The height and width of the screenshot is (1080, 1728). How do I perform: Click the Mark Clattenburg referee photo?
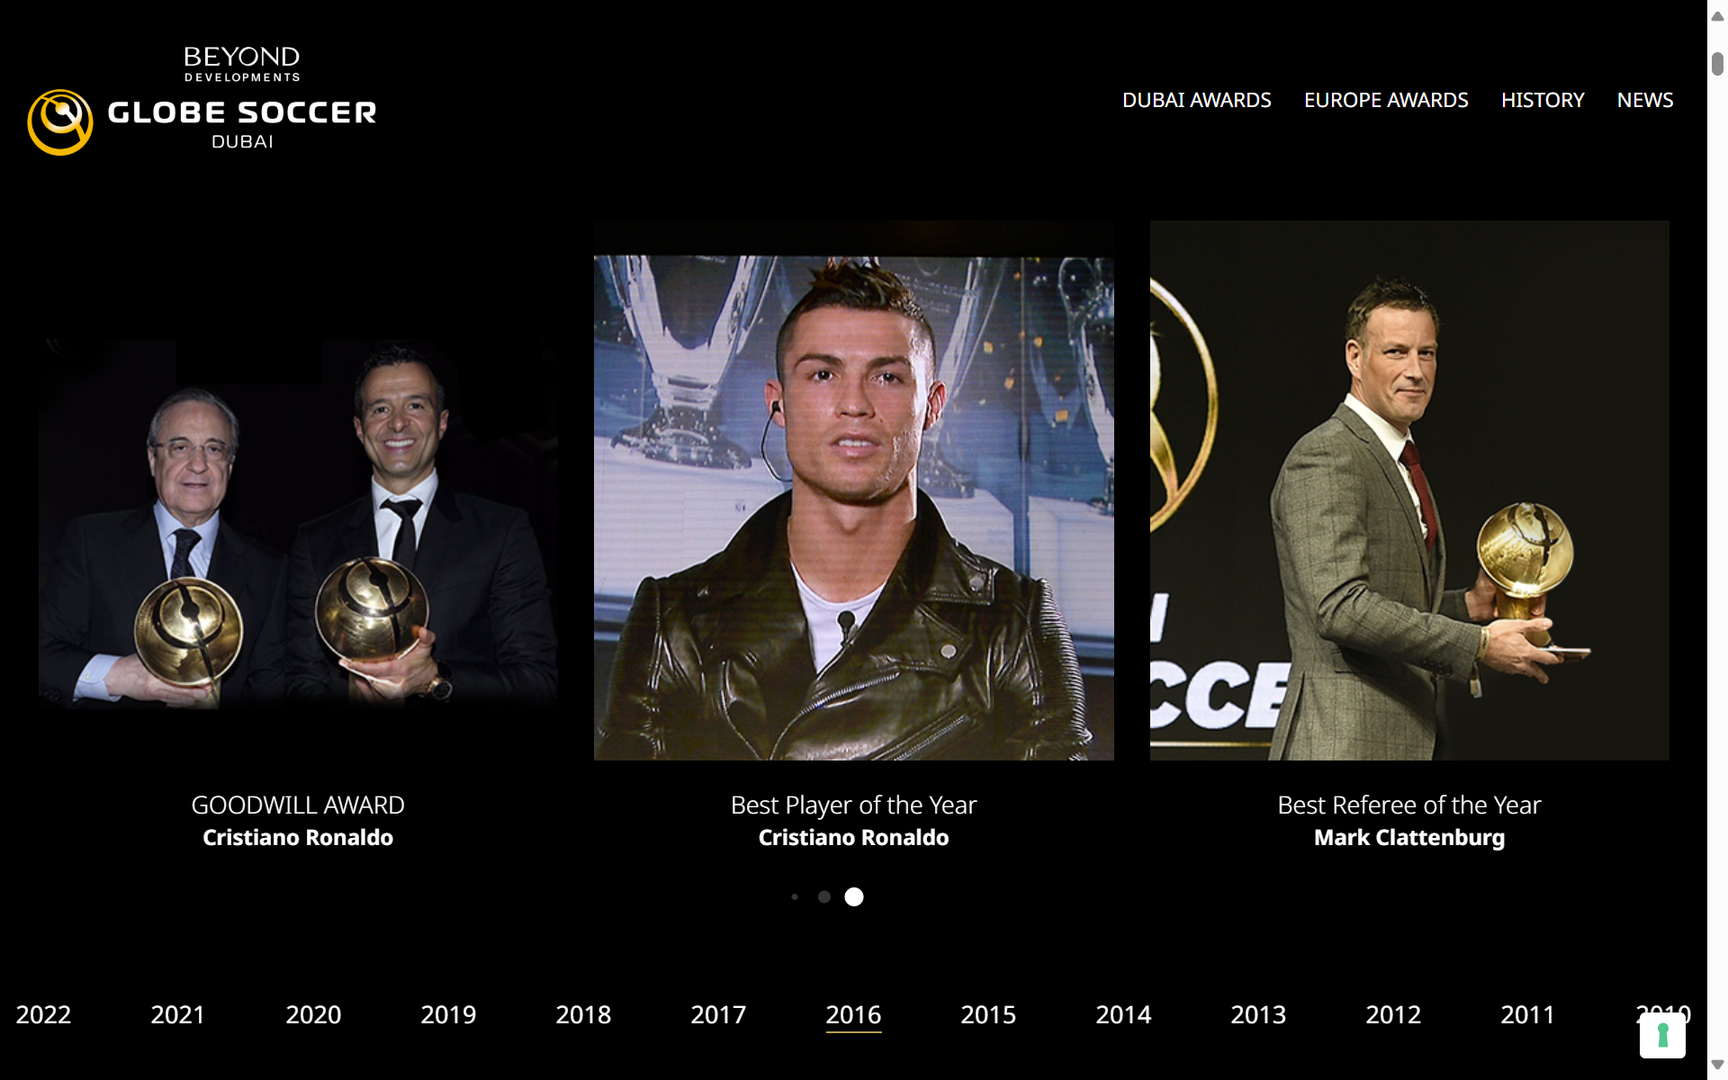point(1409,490)
